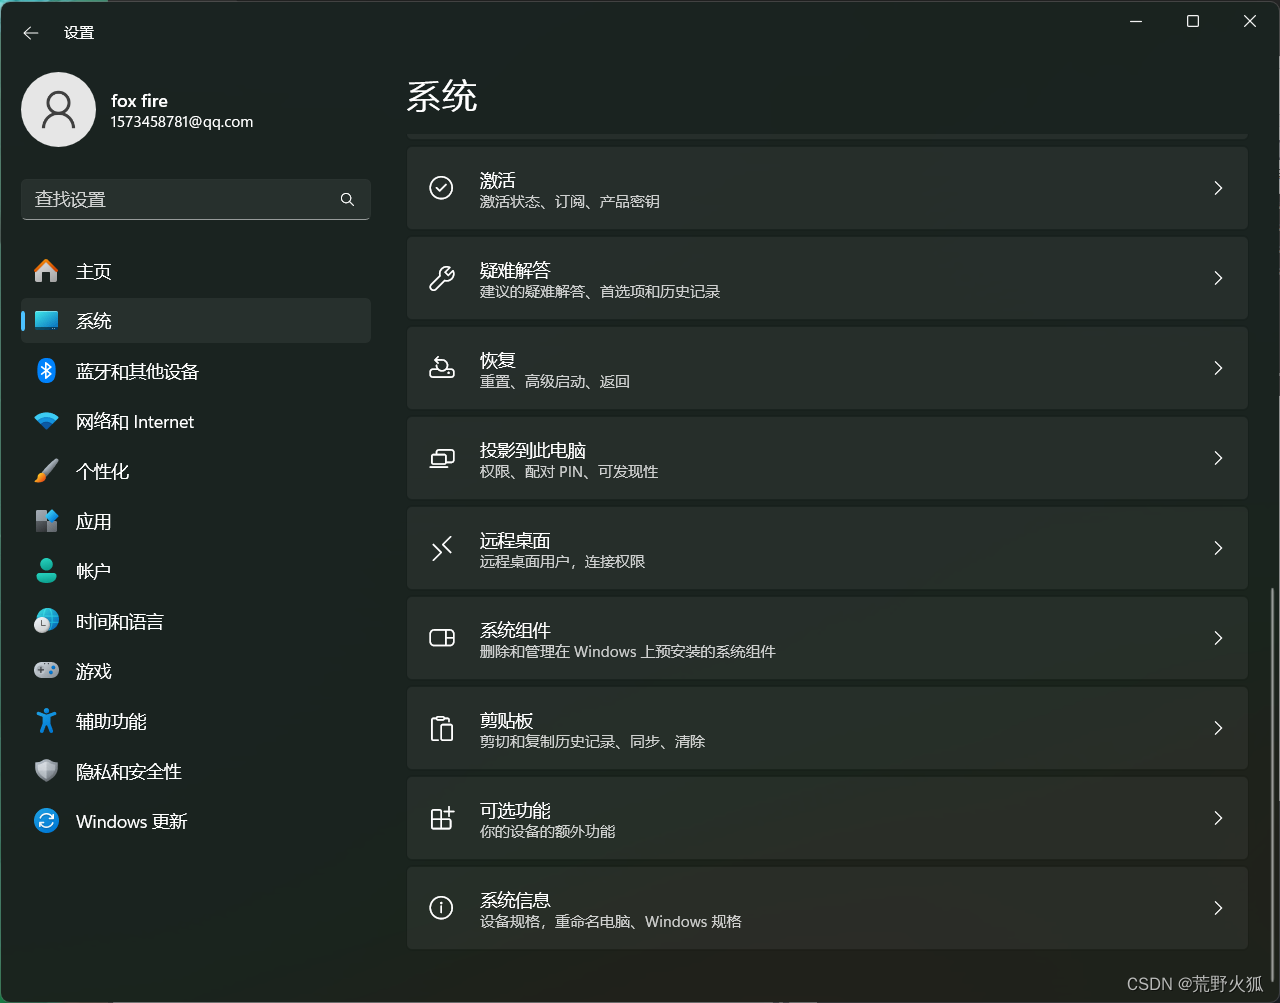Click the wrench icon for 疑难解答

(x=441, y=278)
